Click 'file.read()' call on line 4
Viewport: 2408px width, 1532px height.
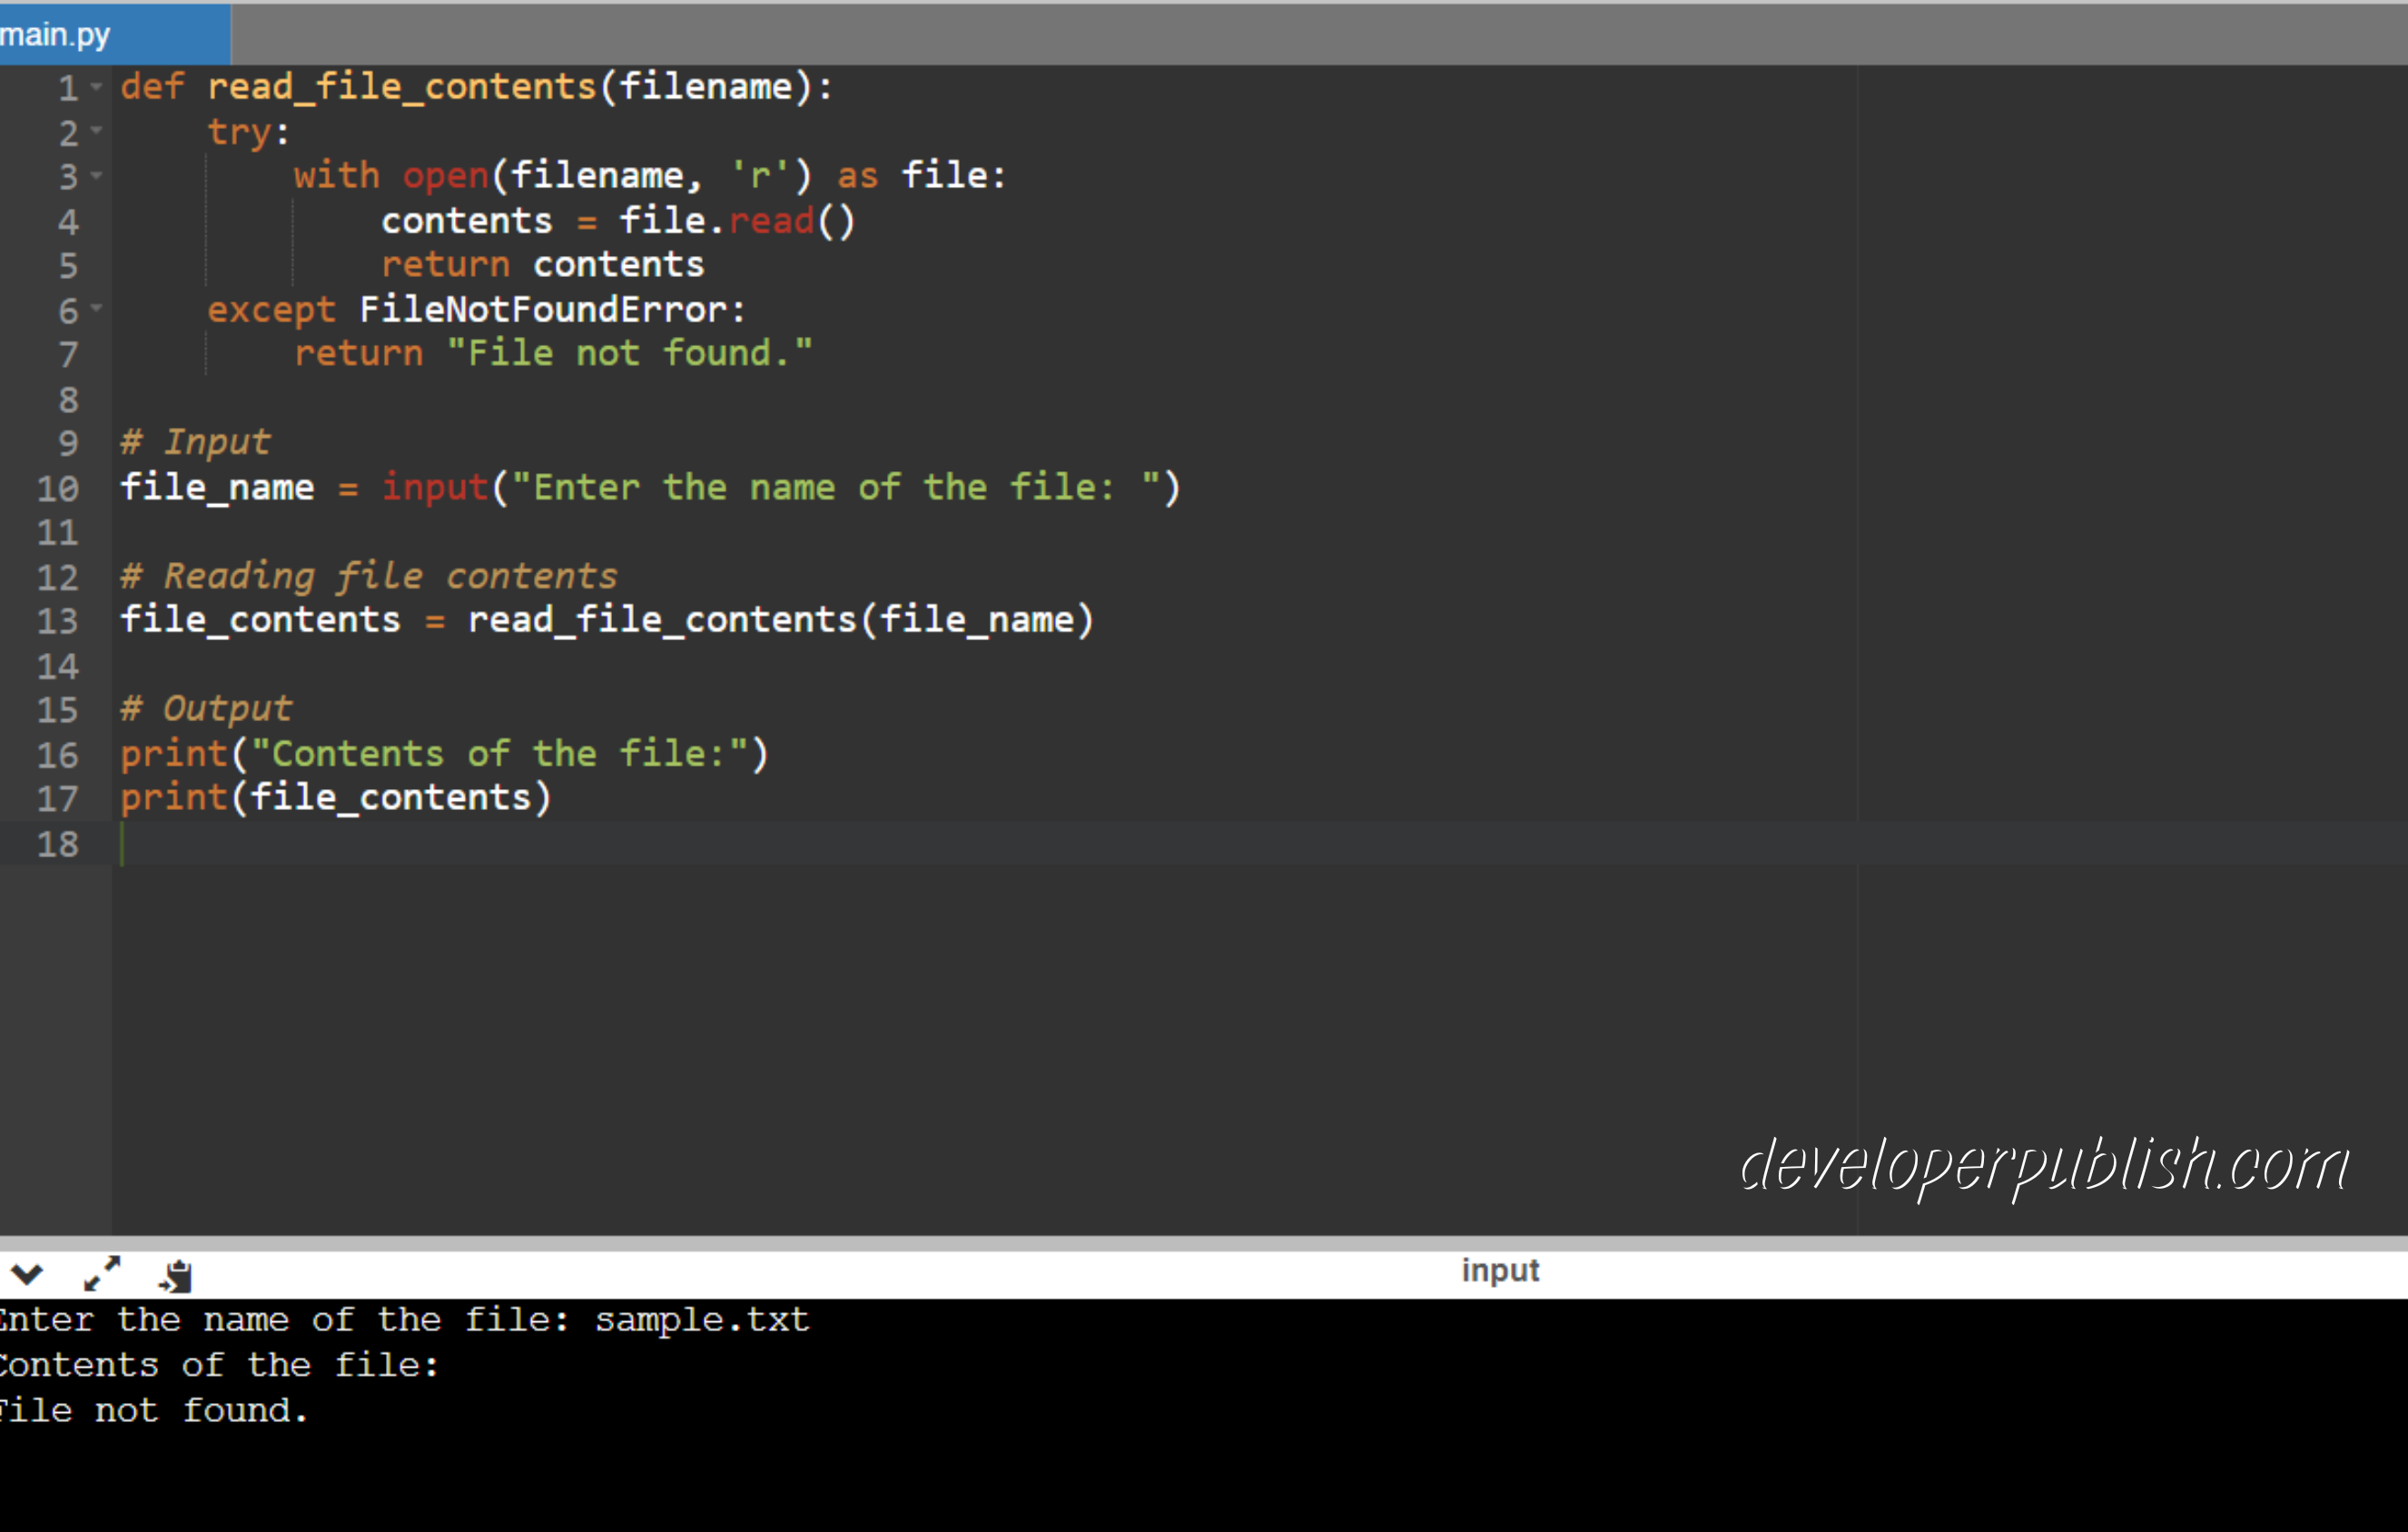point(738,221)
